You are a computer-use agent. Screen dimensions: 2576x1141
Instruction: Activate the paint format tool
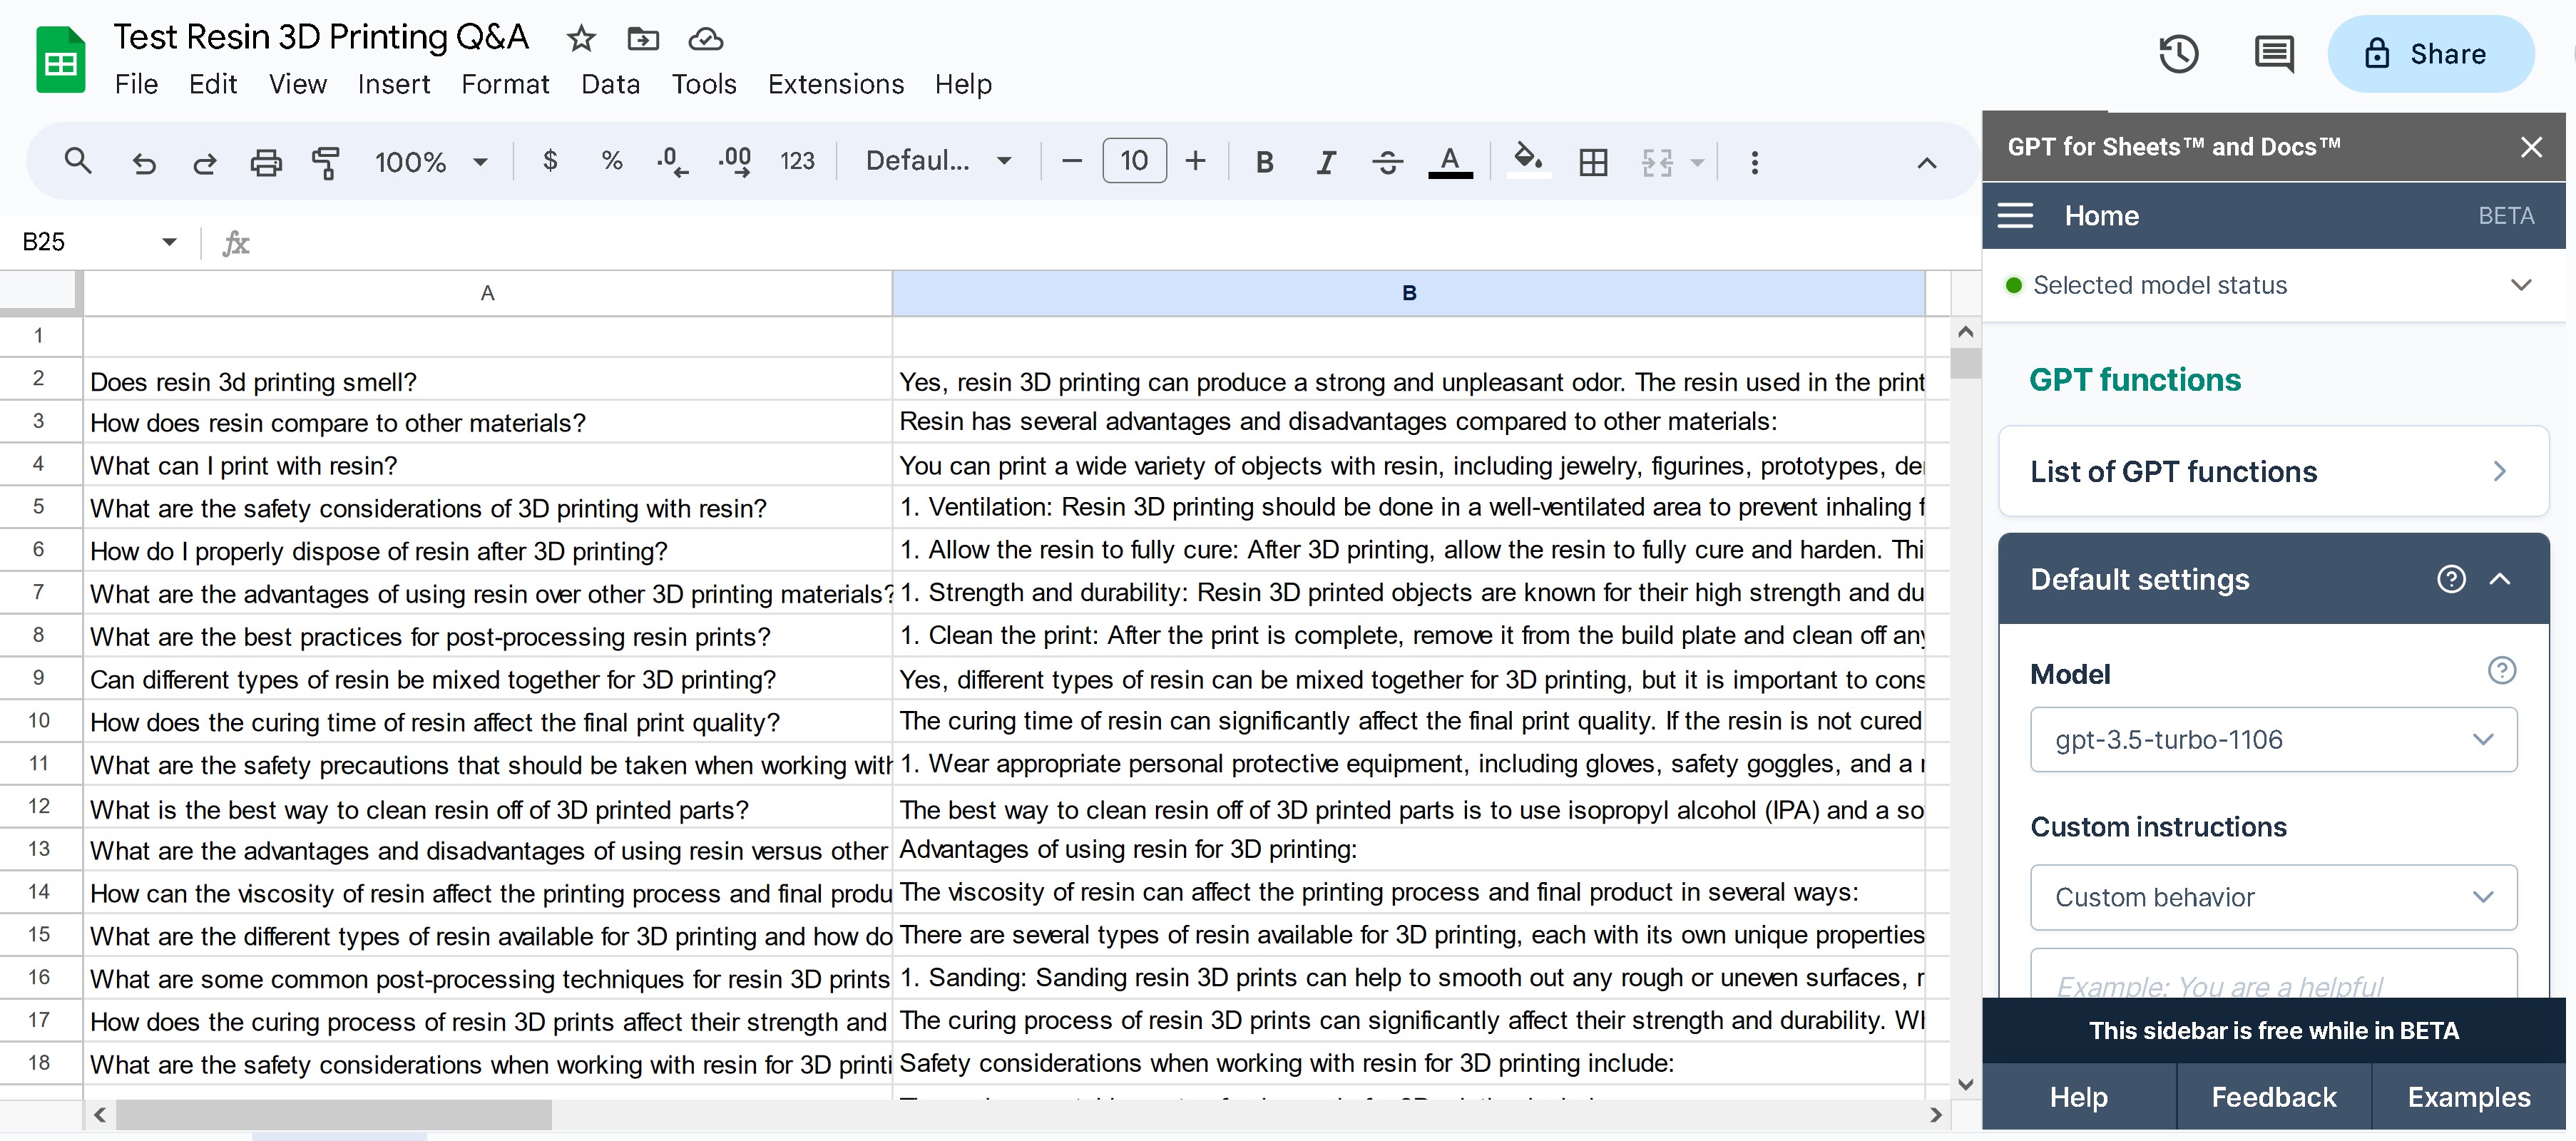click(326, 162)
